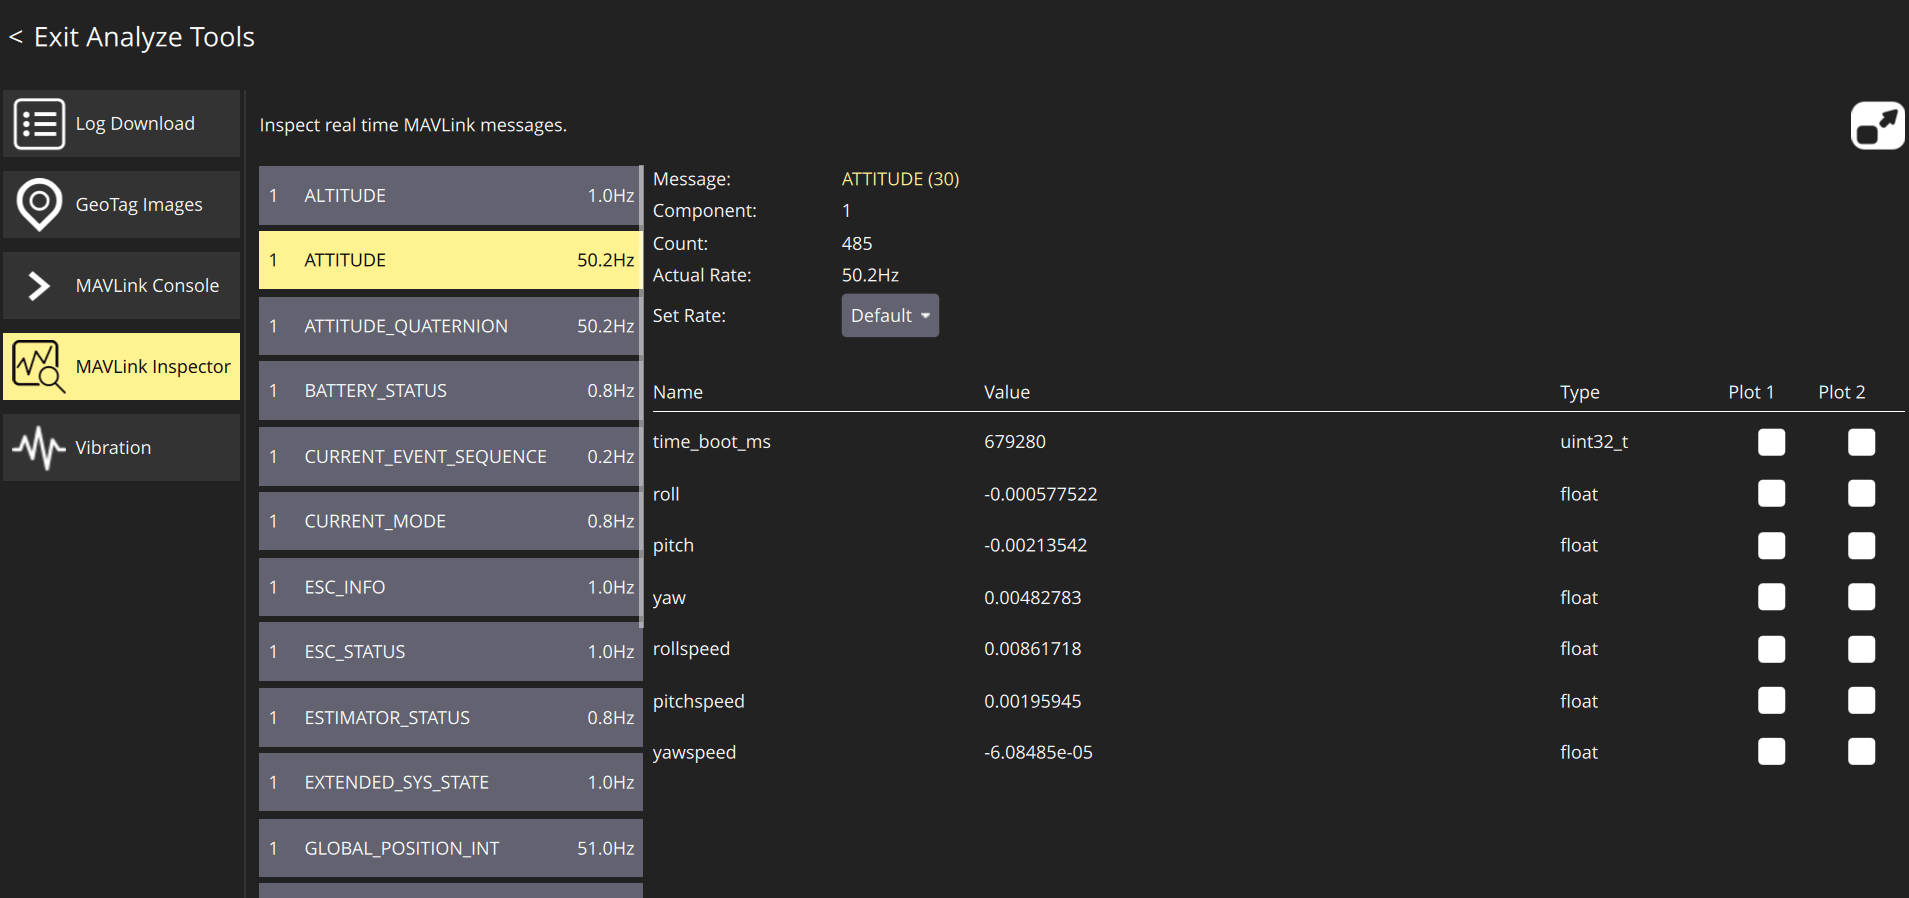Select the ESC_STATUS message
1909x898 pixels.
(450, 652)
